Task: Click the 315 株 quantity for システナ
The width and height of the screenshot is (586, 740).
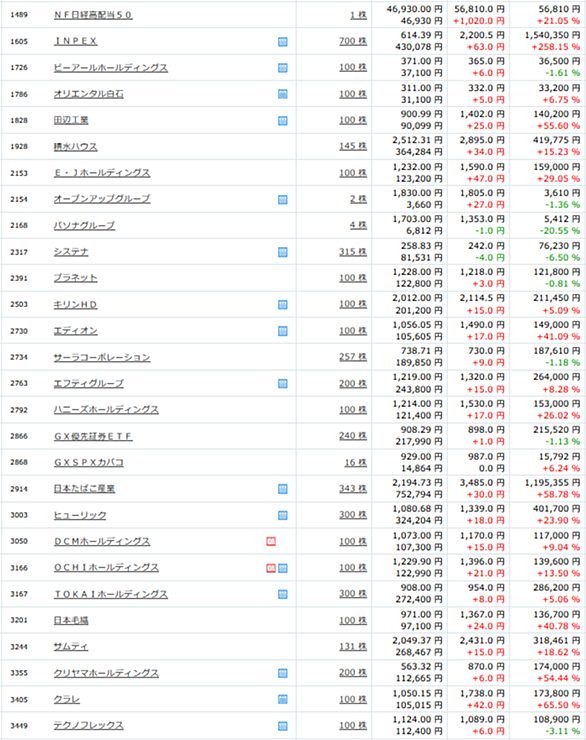Action: pos(353,252)
